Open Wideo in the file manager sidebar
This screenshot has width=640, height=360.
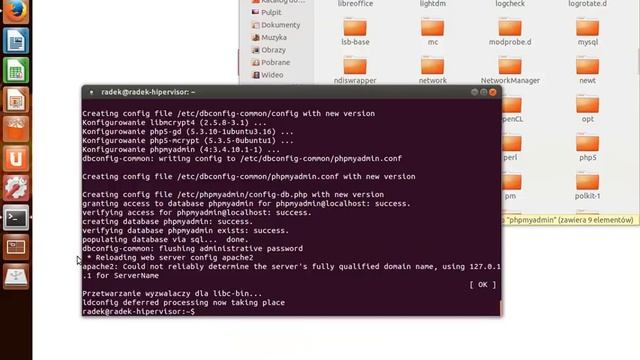[x=267, y=75]
